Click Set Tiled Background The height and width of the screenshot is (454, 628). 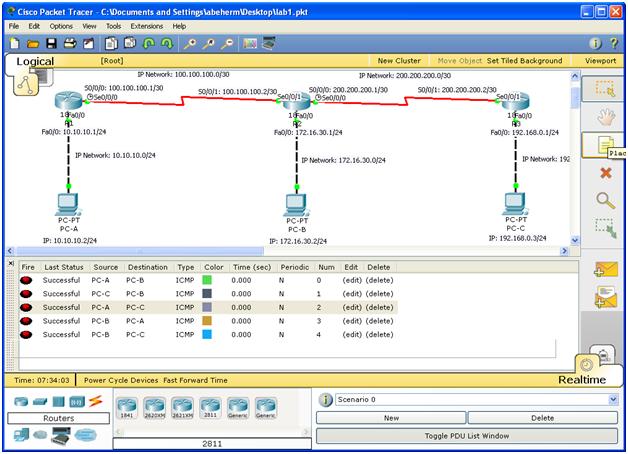pos(524,61)
